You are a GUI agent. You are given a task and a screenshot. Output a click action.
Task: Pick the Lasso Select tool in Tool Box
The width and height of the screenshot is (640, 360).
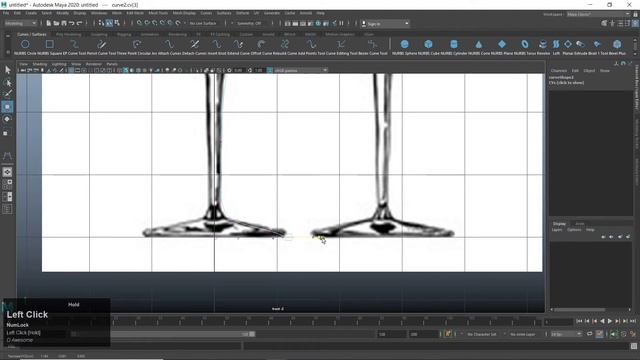click(7, 82)
